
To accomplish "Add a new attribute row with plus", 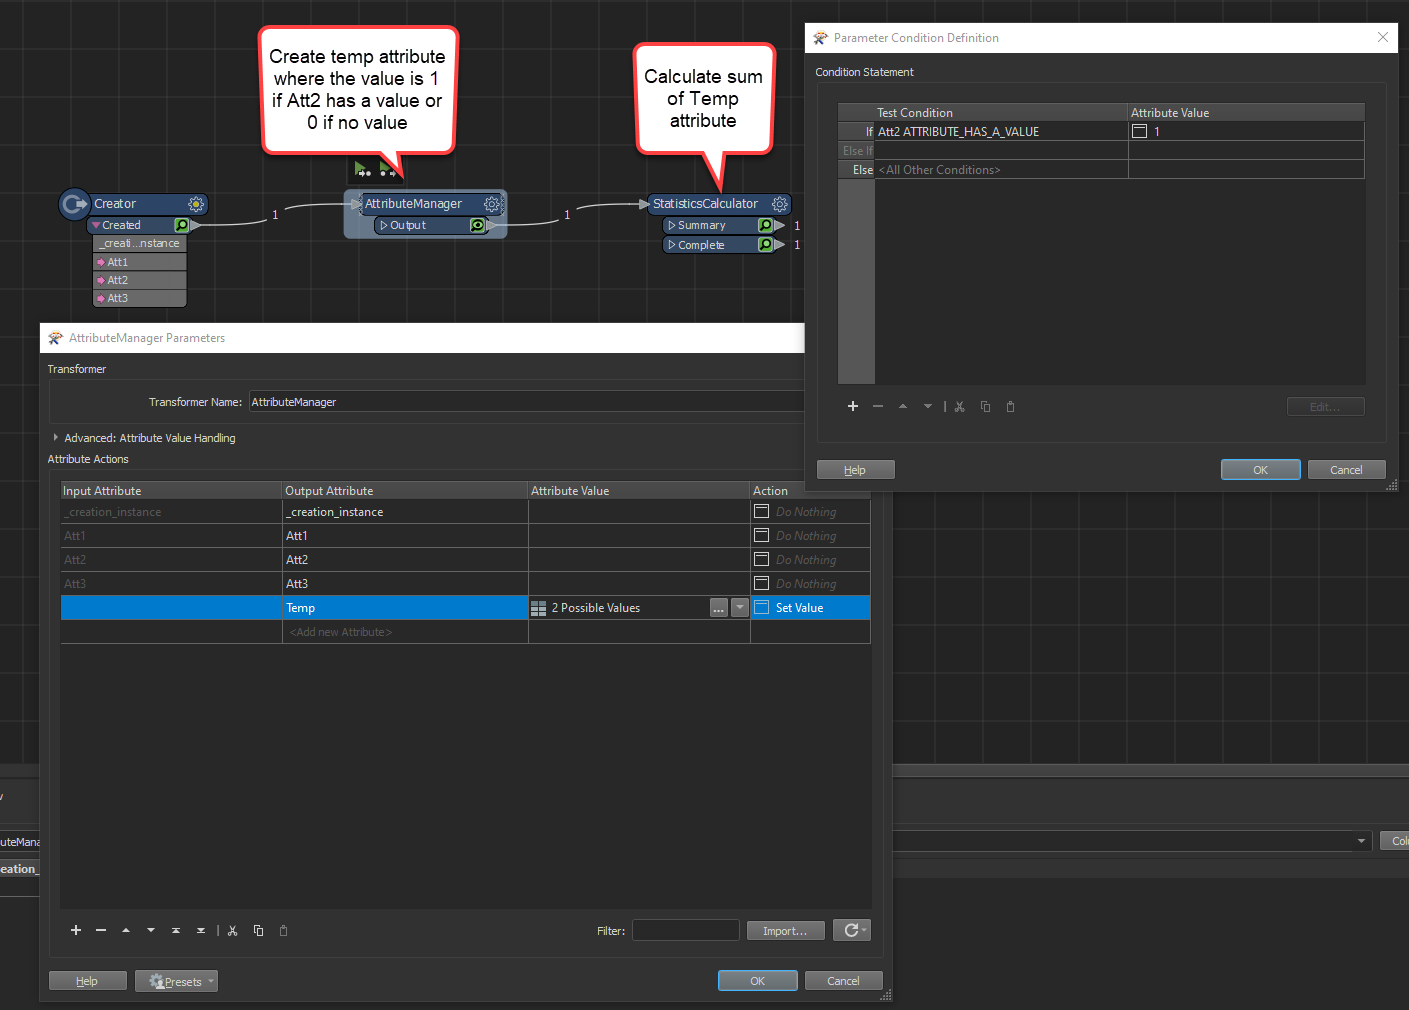I will (76, 930).
